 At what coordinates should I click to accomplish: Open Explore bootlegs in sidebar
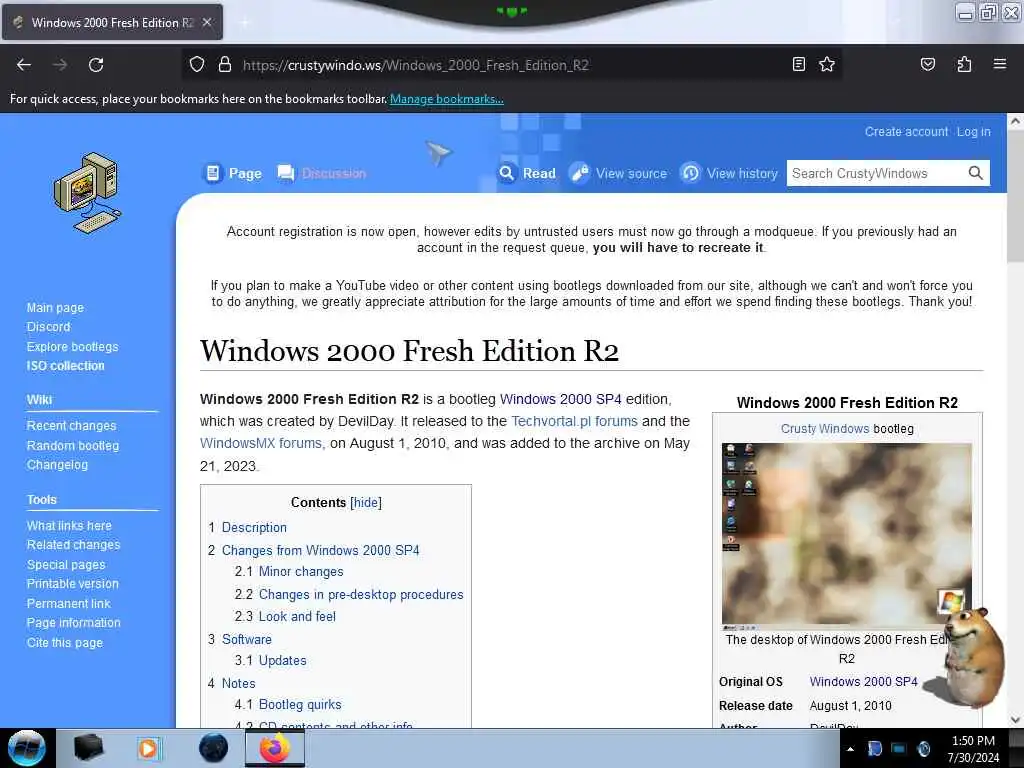click(x=72, y=347)
